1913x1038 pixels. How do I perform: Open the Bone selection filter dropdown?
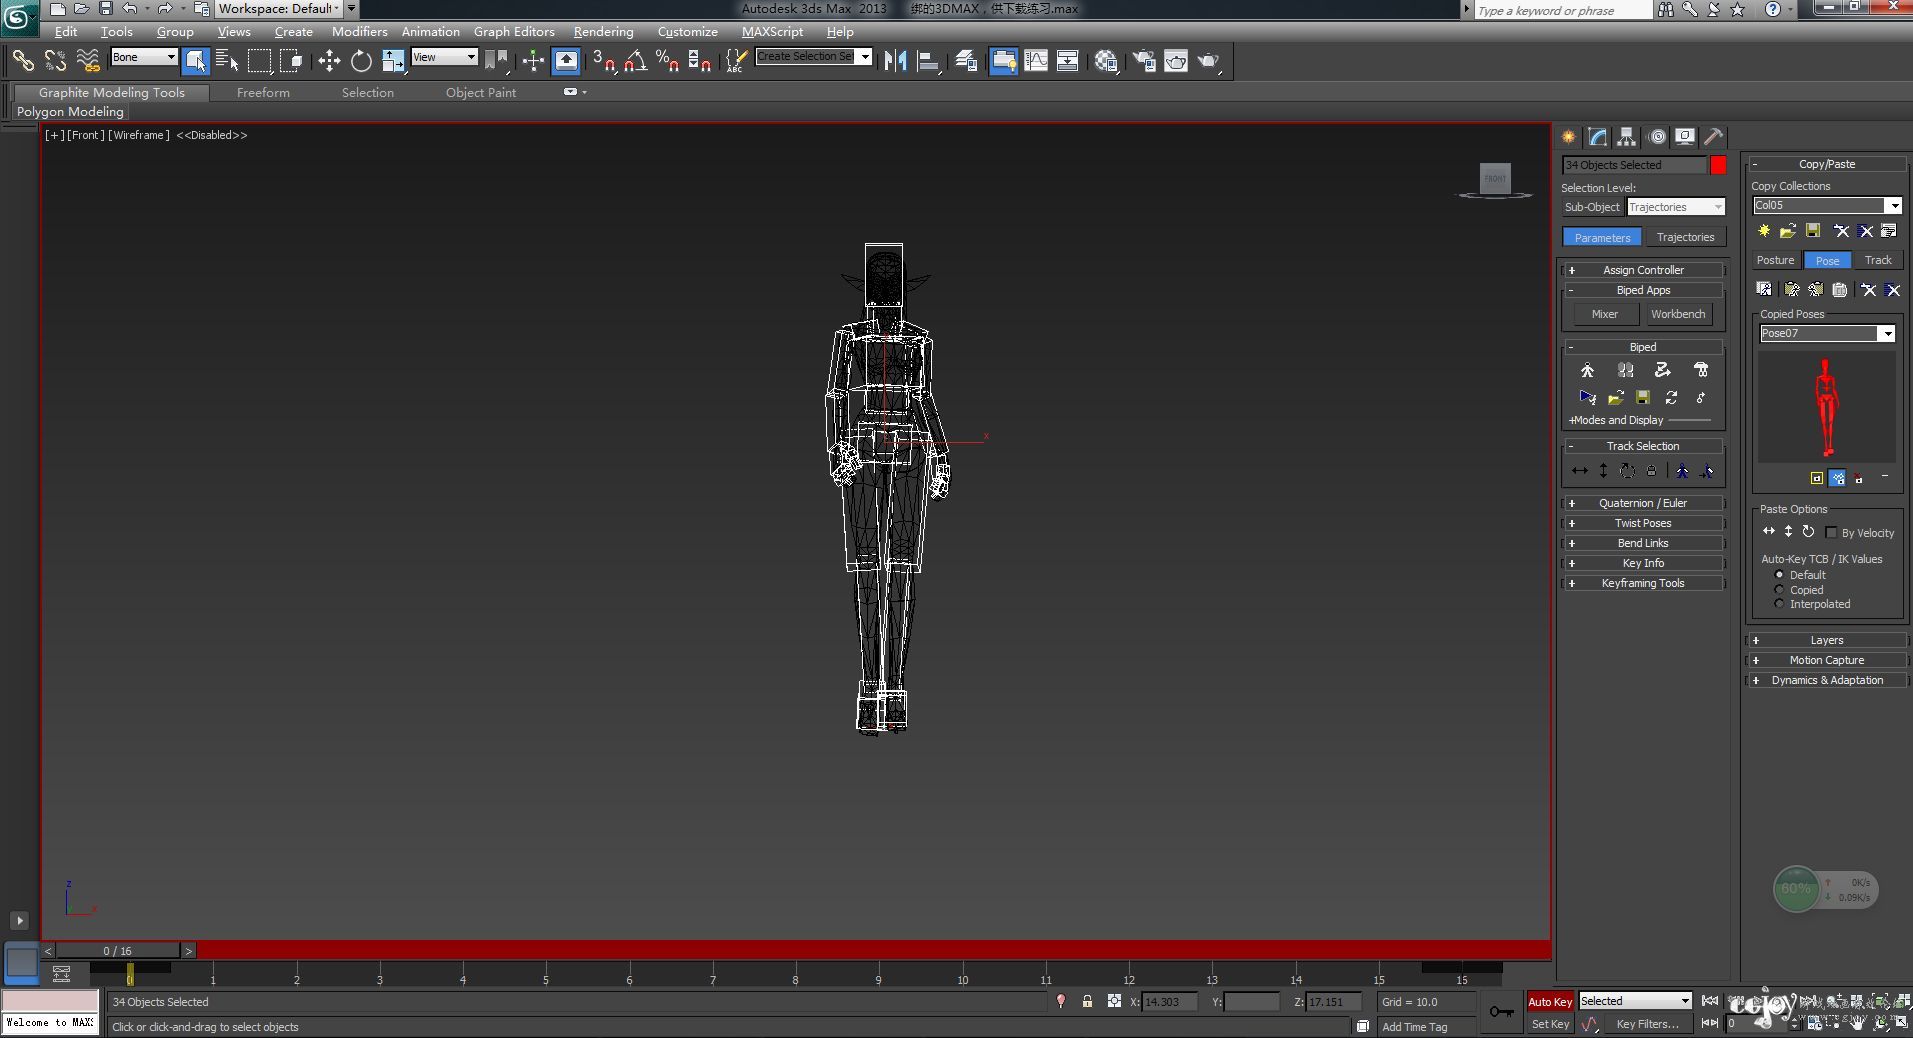coord(144,57)
